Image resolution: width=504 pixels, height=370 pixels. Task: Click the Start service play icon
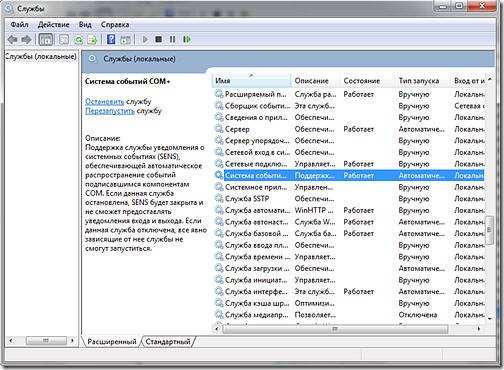coord(145,39)
